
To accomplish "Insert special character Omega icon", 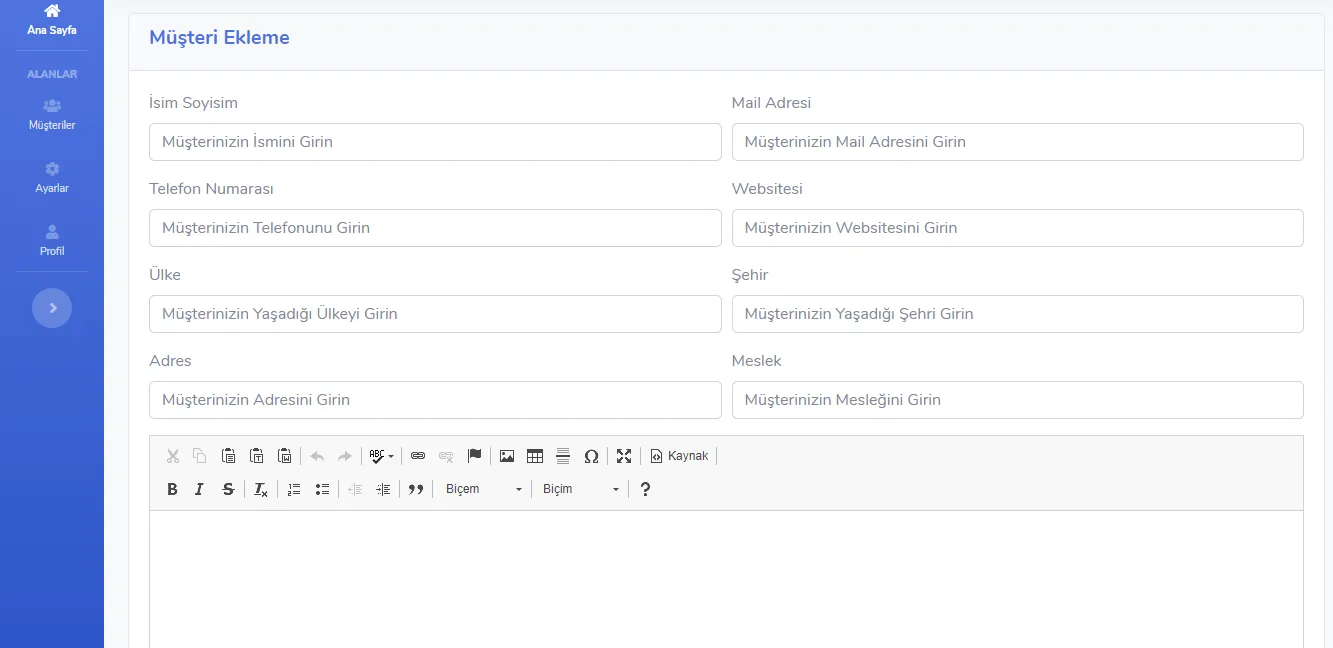I will tap(591, 456).
